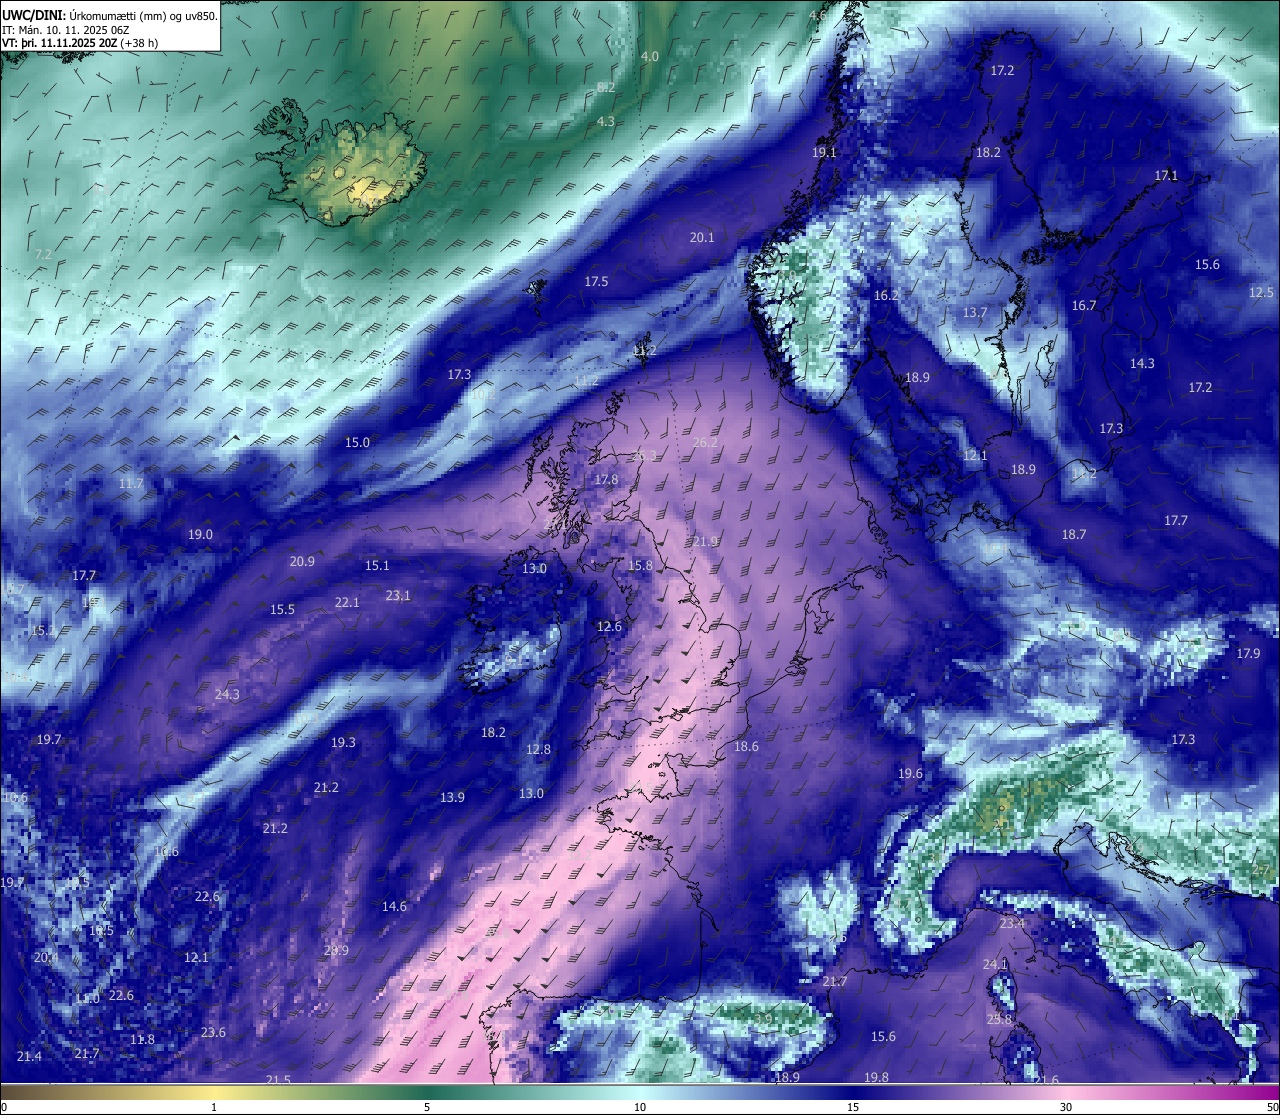This screenshot has height=1115, width=1280.
Task: Click the 19.6 value on the map
Action: pos(910,773)
